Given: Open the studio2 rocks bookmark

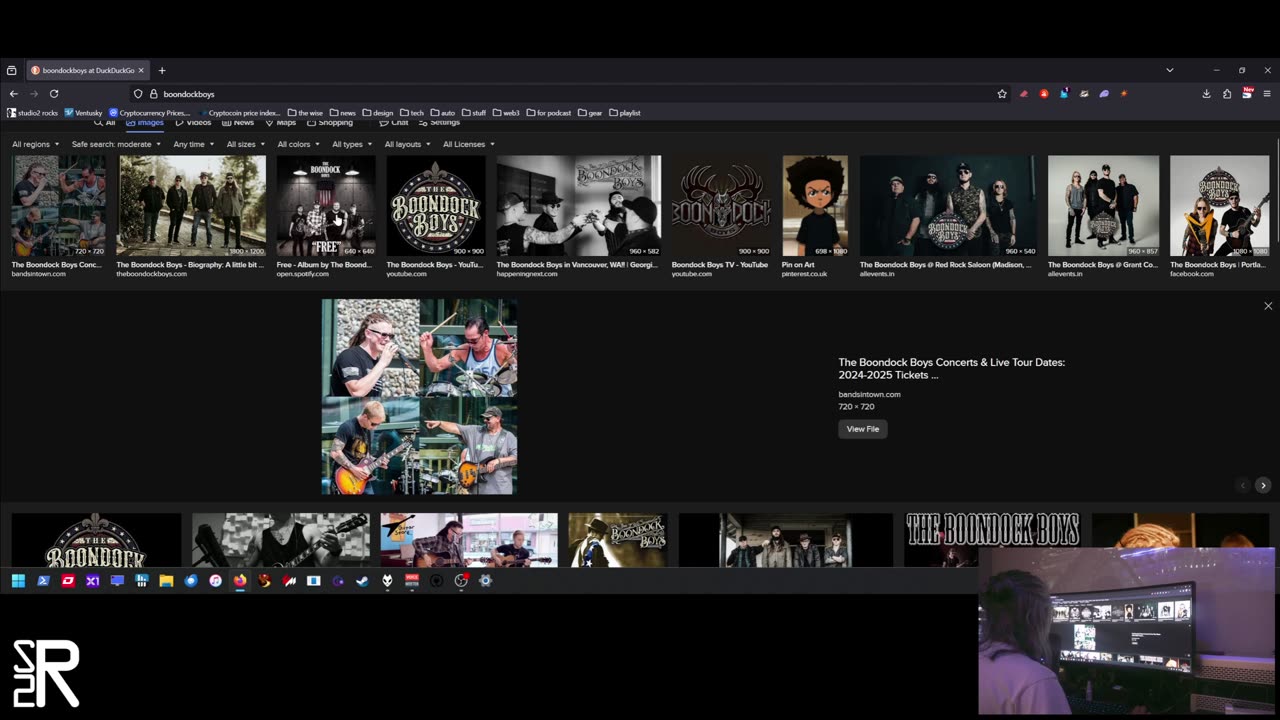Looking at the screenshot, I should (33, 113).
